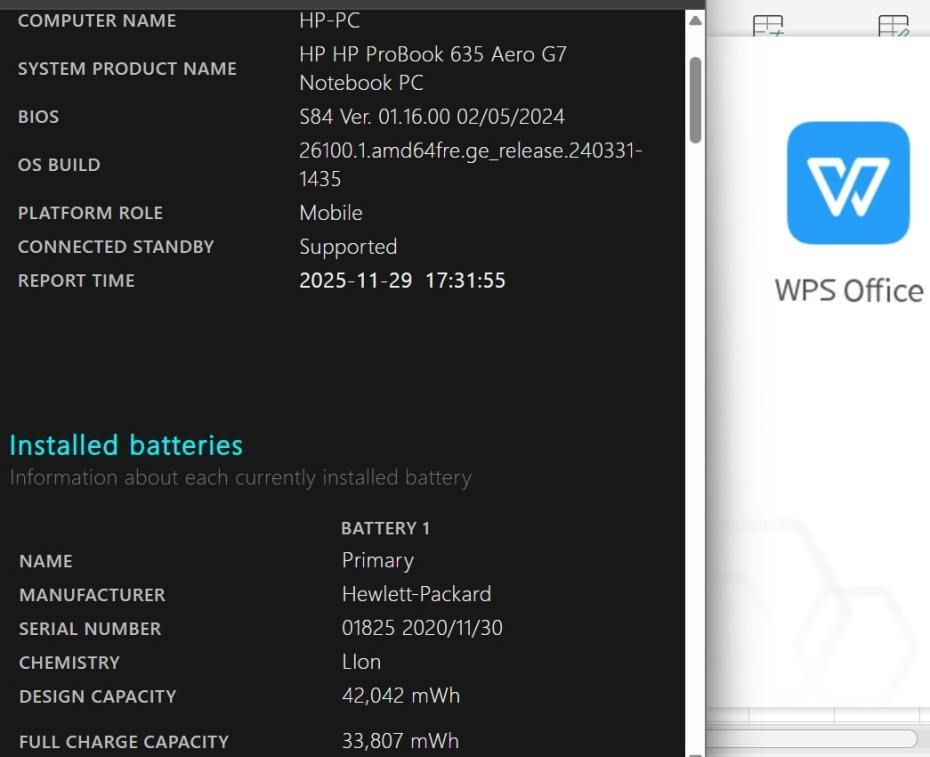Click the BIOS version S84 Ver. 01.16.00 value
This screenshot has height=757, width=930.
tap(432, 117)
